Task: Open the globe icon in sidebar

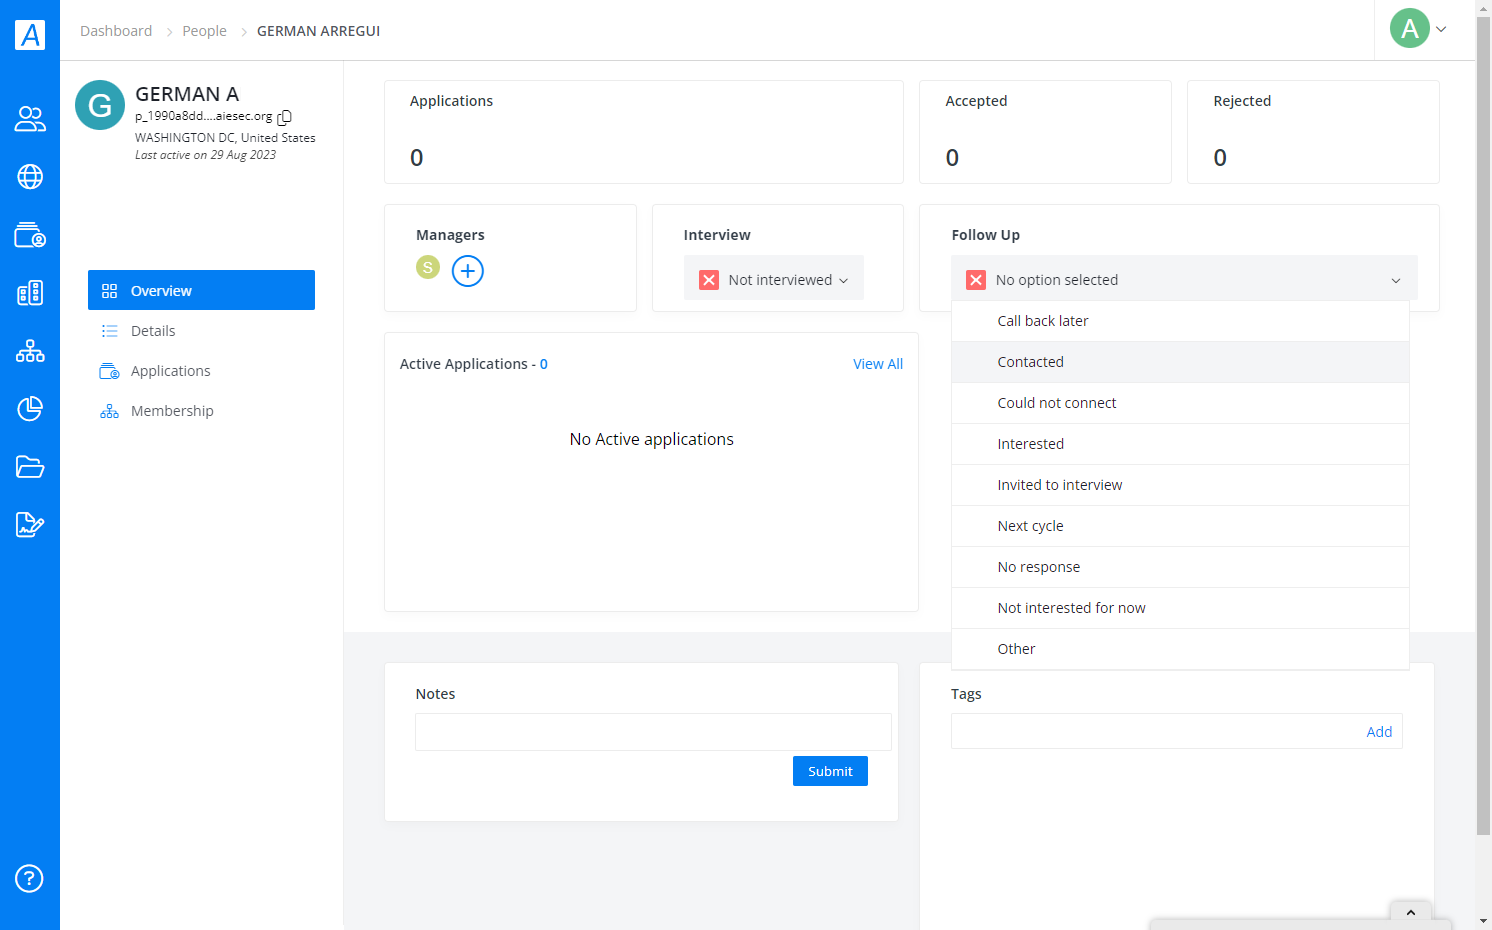Action: coord(30,177)
